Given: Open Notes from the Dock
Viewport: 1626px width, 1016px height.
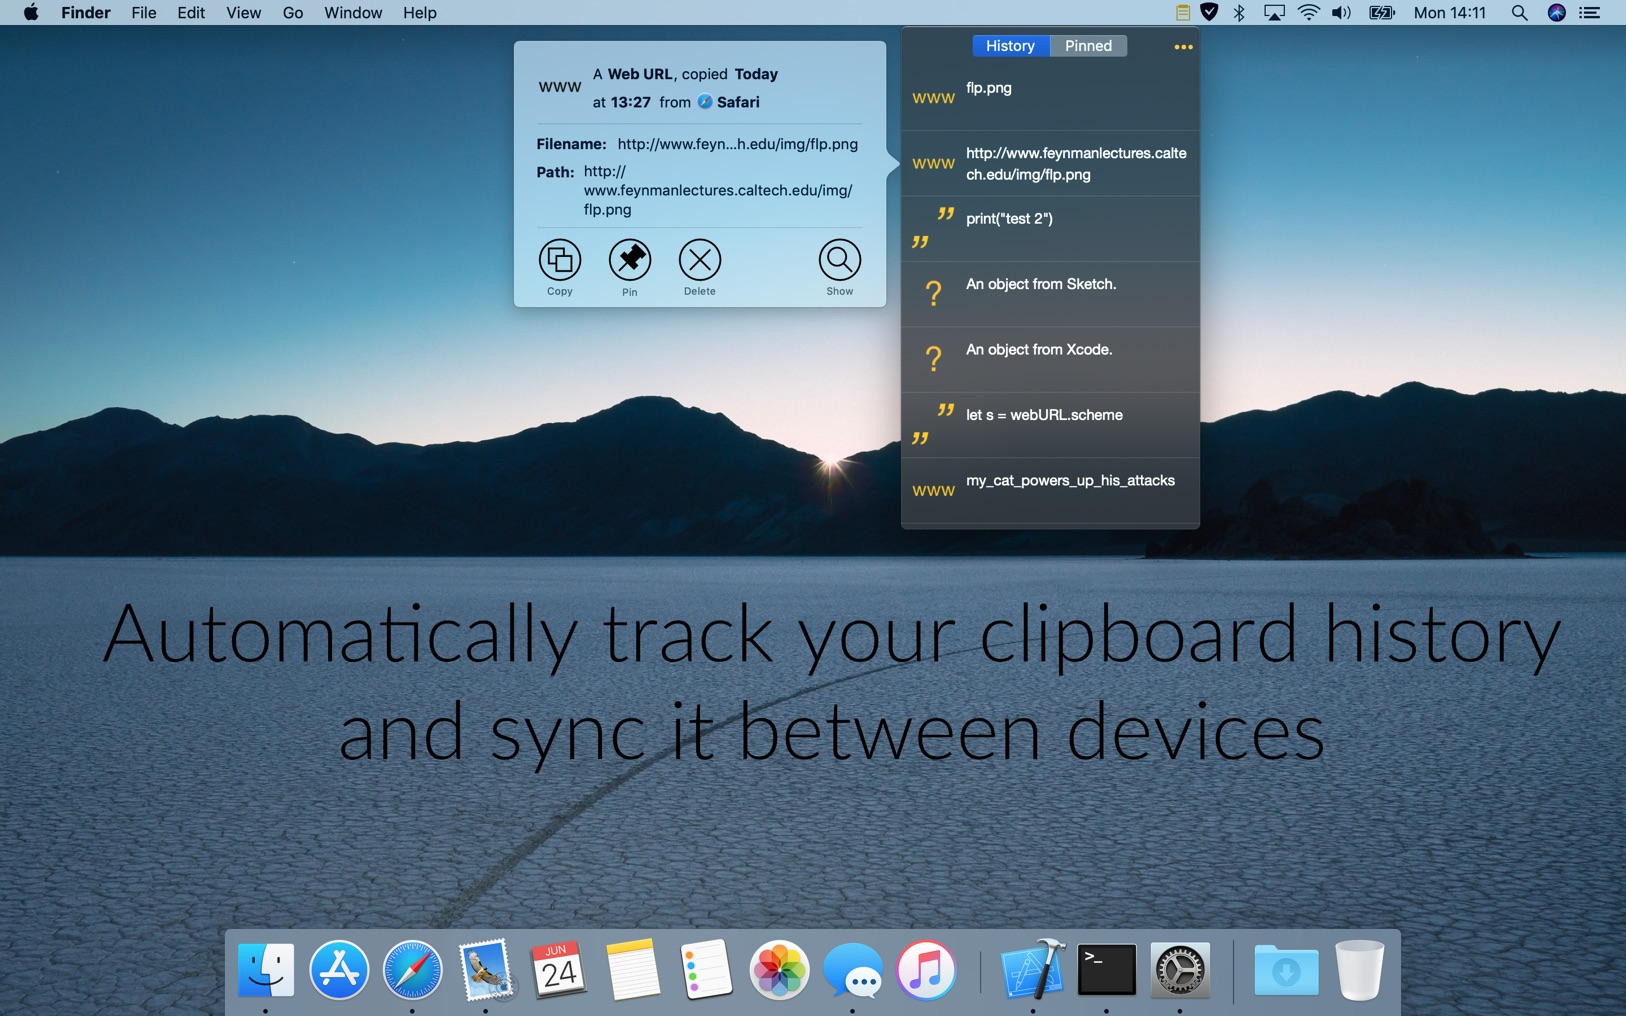Looking at the screenshot, I should (632, 970).
